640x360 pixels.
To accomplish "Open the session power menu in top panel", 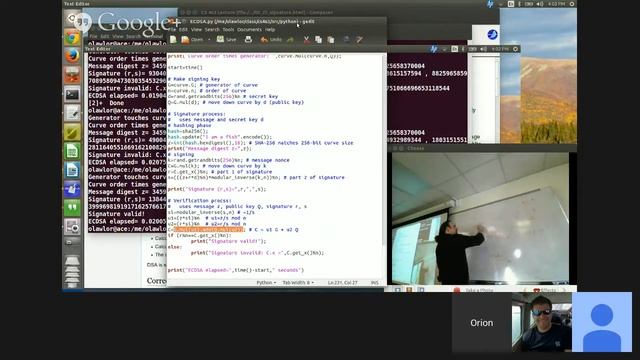I will [572, 4].
